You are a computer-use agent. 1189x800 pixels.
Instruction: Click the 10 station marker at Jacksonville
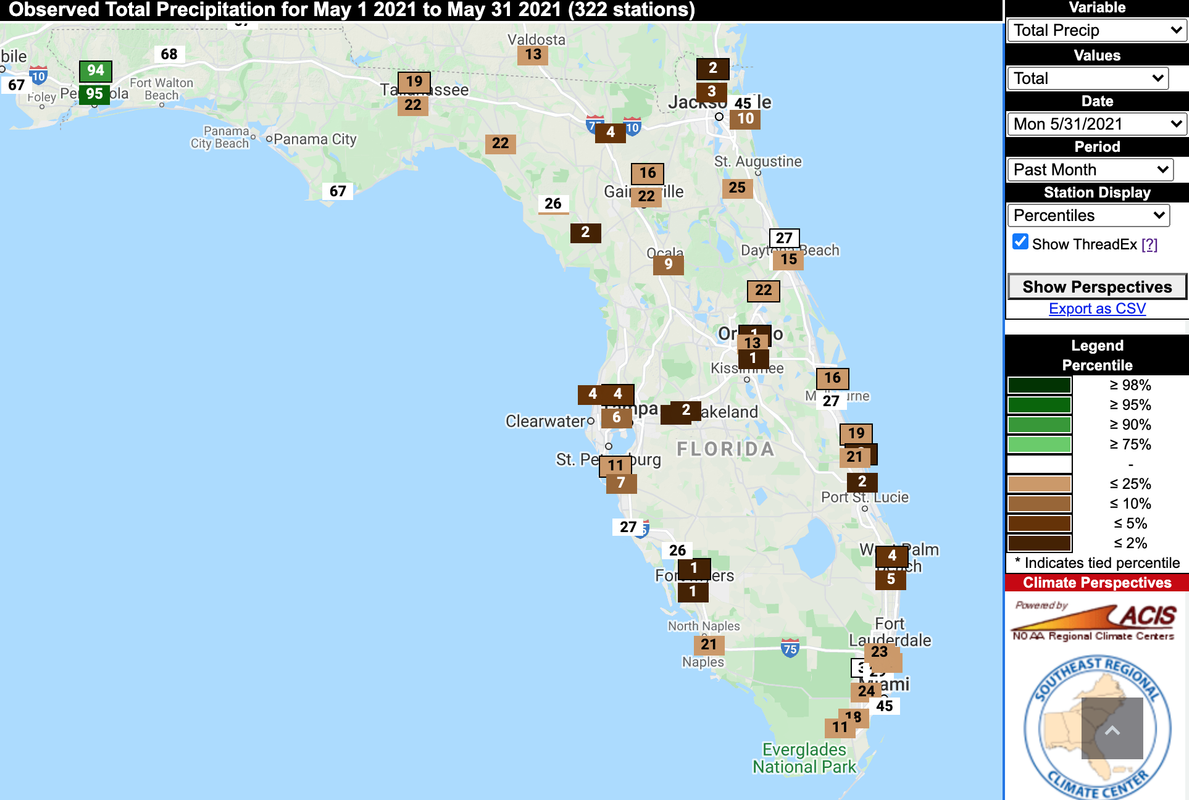(745, 119)
